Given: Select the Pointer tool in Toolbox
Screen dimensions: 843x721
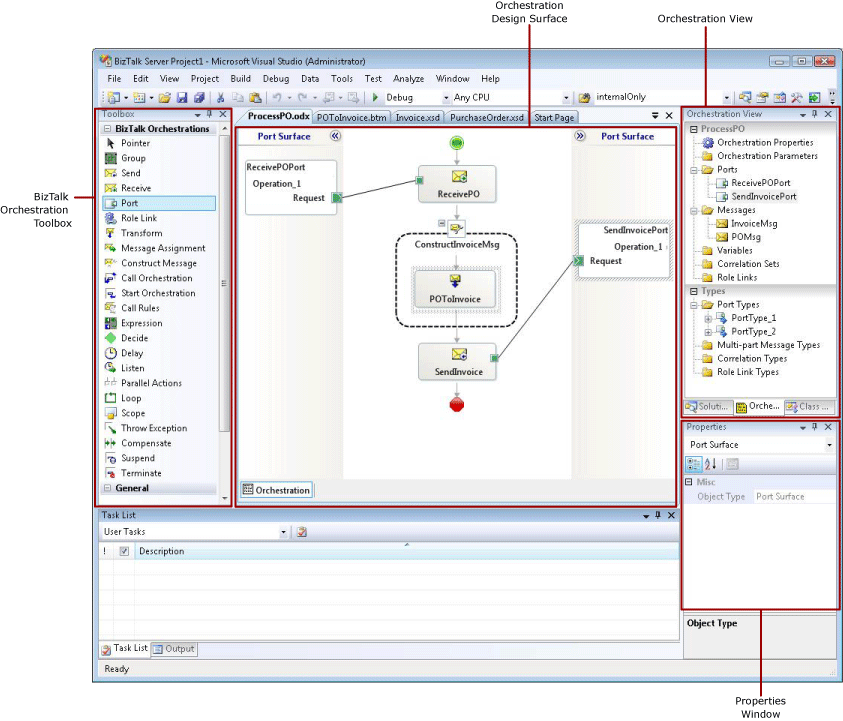Looking at the screenshot, I should (159, 143).
